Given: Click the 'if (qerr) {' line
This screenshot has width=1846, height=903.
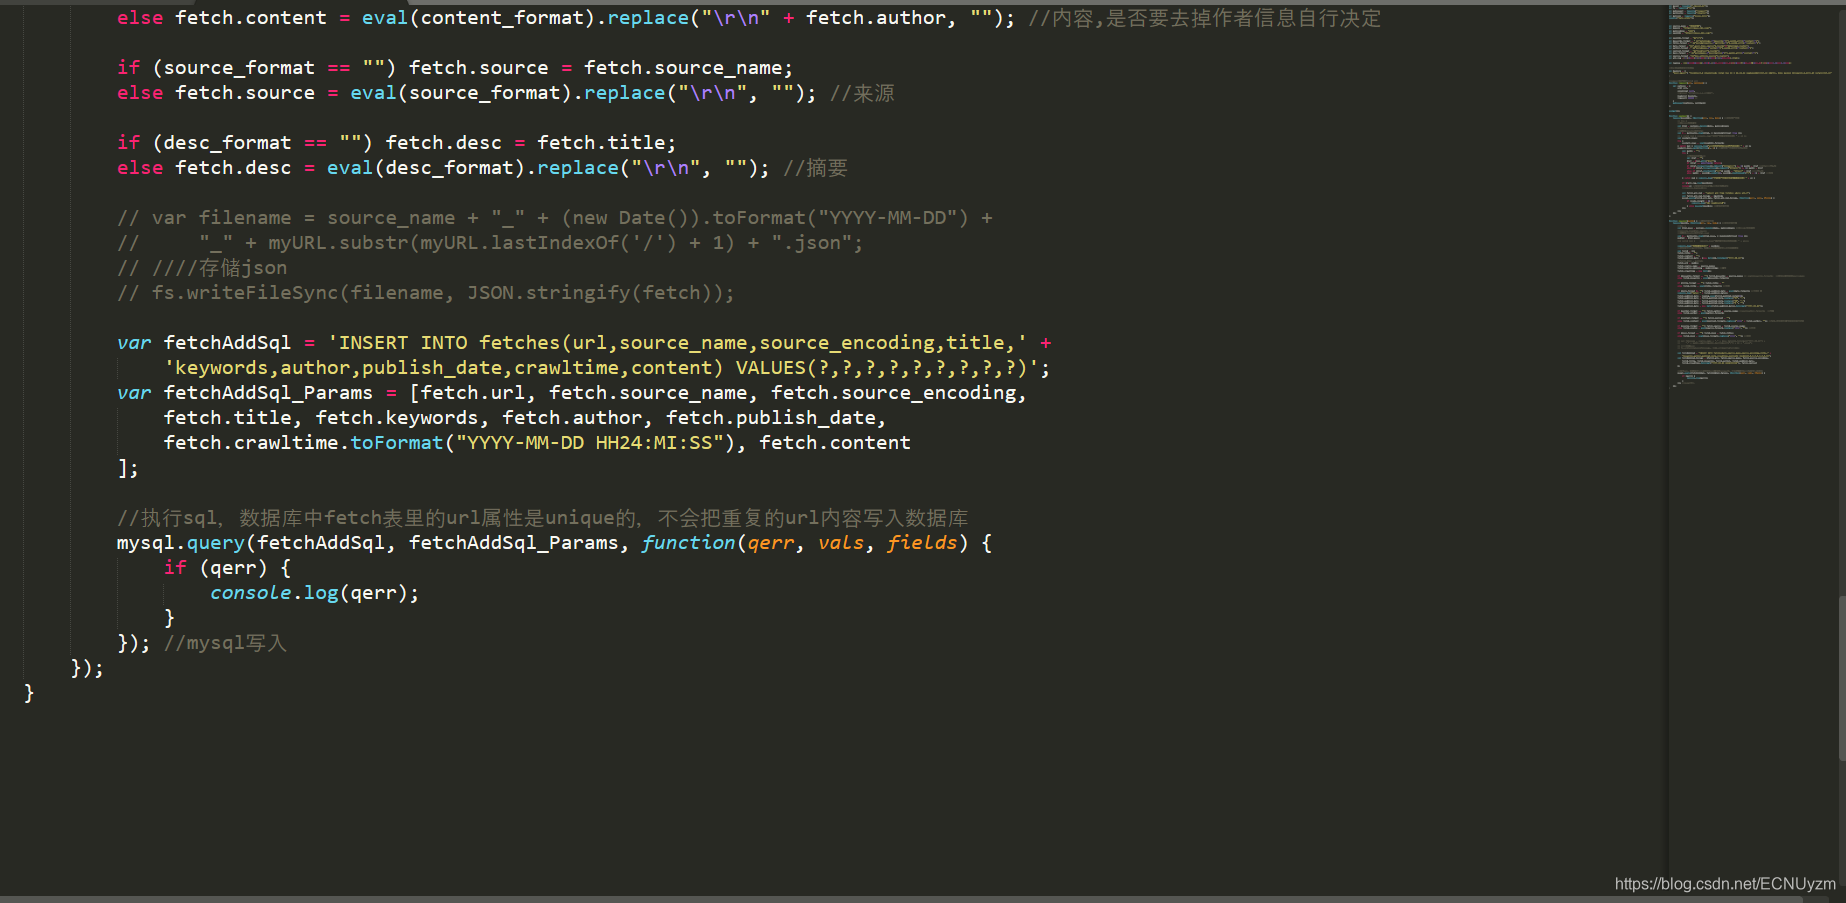Looking at the screenshot, I should 227,568.
